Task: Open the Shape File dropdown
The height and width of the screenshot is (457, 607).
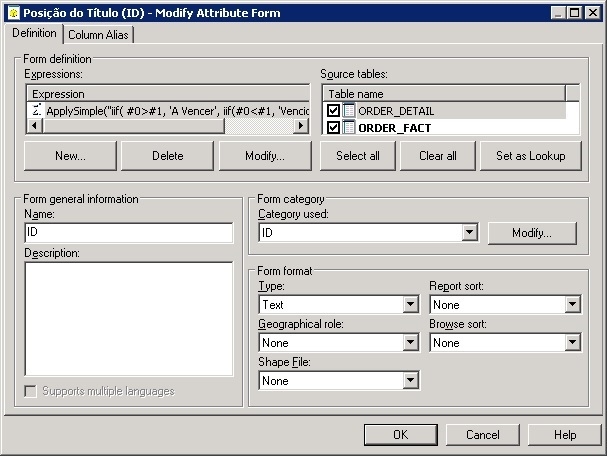Action: point(410,380)
